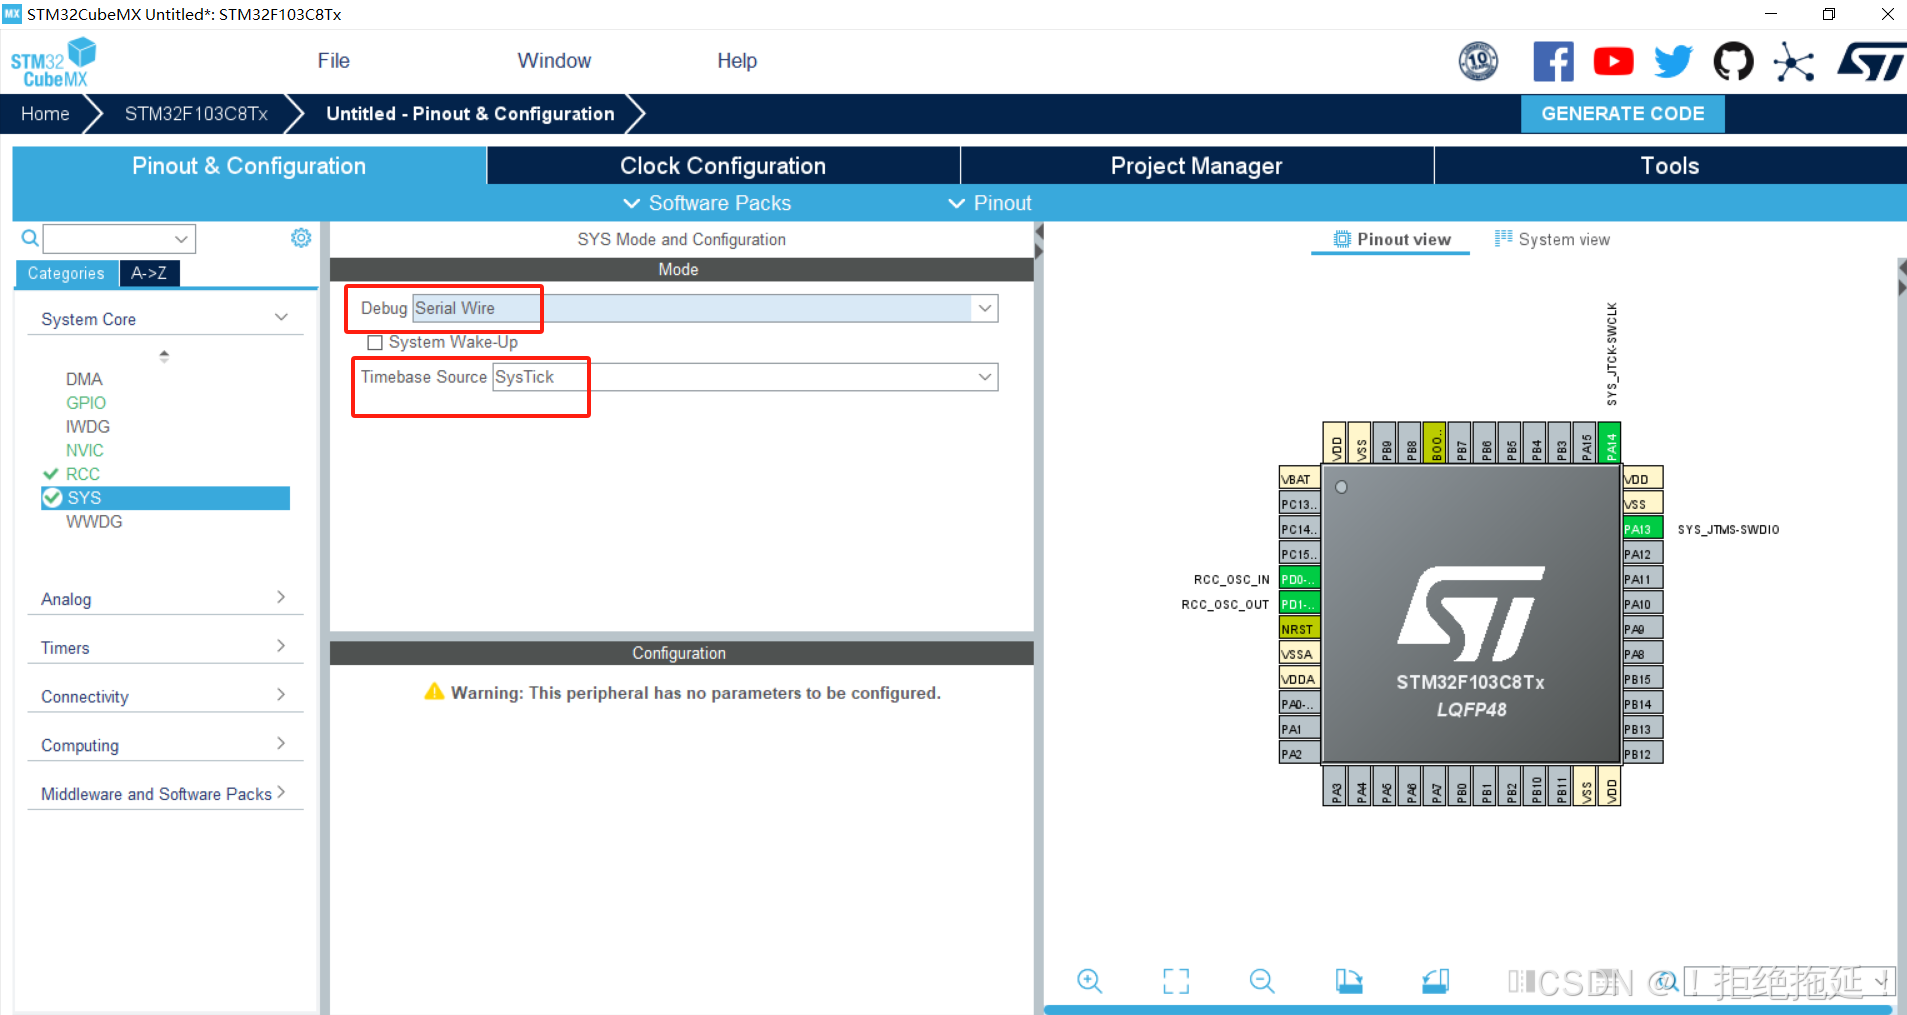Click the ST community network icon
Screen dimensions: 1907x1015
(x=1793, y=62)
